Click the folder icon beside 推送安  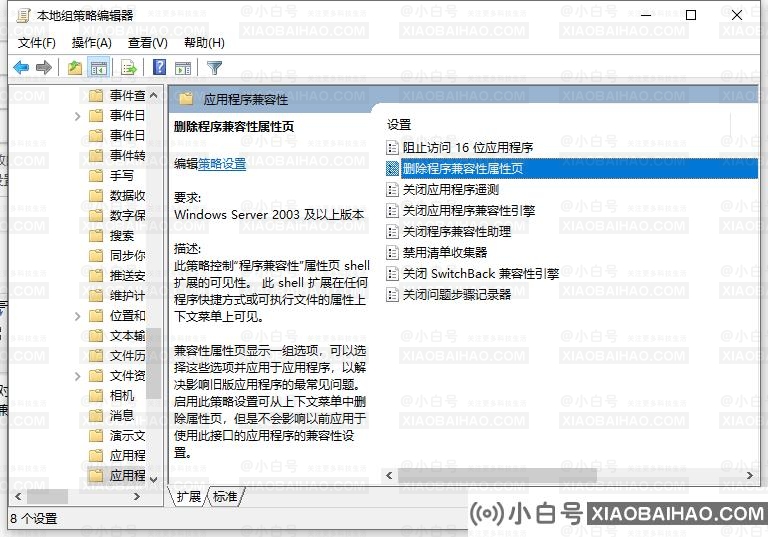[96, 275]
